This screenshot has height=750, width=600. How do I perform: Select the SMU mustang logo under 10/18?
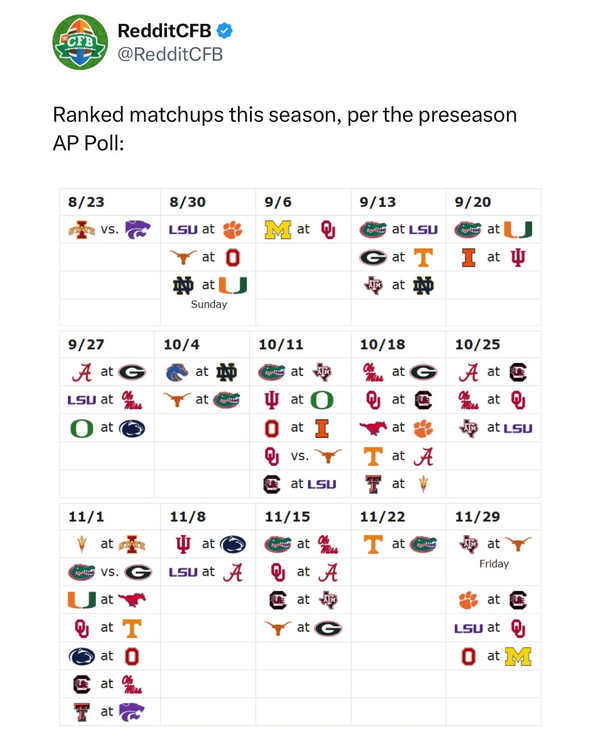point(373,428)
